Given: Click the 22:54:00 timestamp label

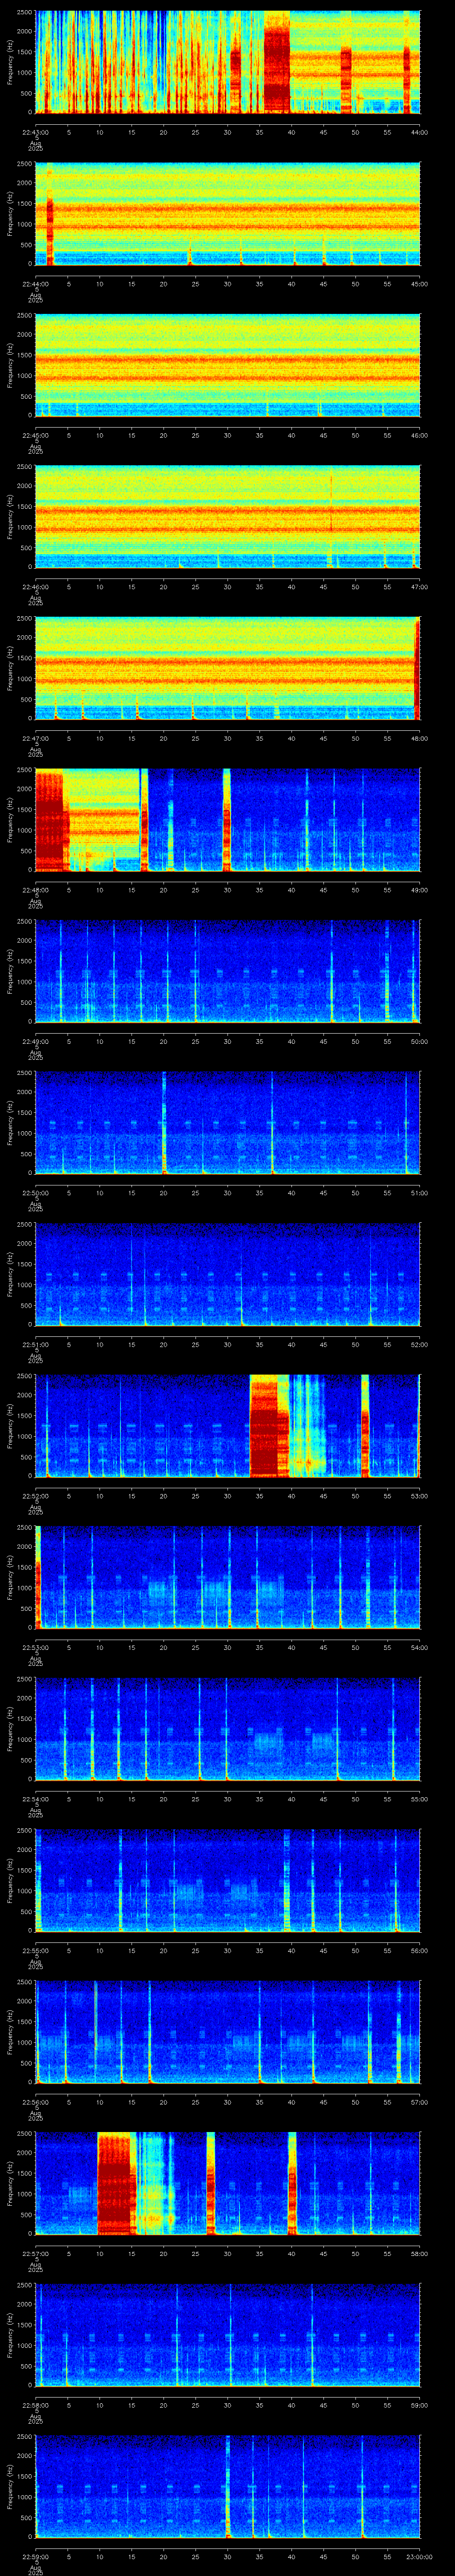Looking at the screenshot, I should pyautogui.click(x=35, y=1799).
